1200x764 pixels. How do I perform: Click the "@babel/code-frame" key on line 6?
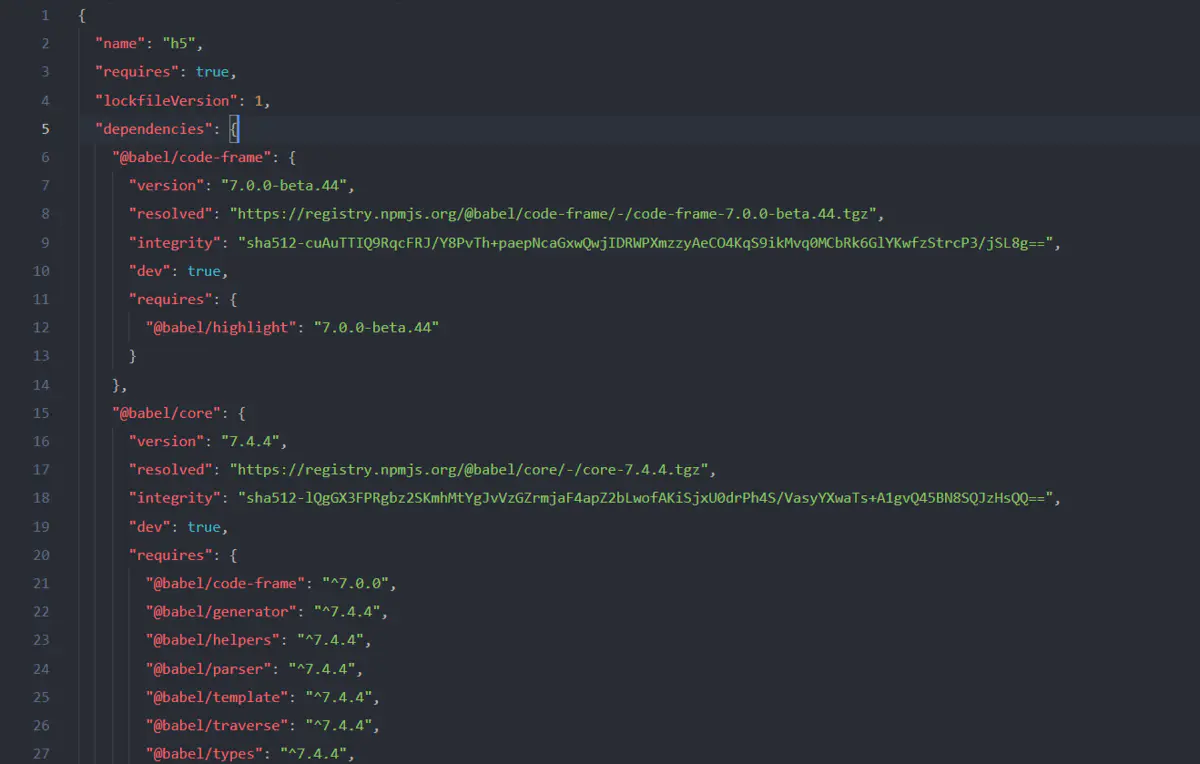pos(192,157)
